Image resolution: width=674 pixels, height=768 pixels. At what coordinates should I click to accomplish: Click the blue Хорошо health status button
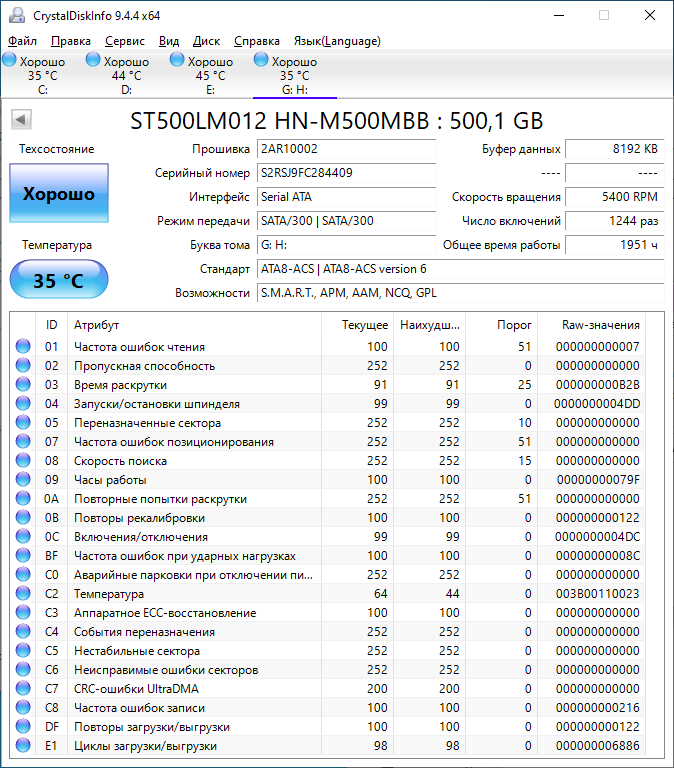[x=59, y=193]
